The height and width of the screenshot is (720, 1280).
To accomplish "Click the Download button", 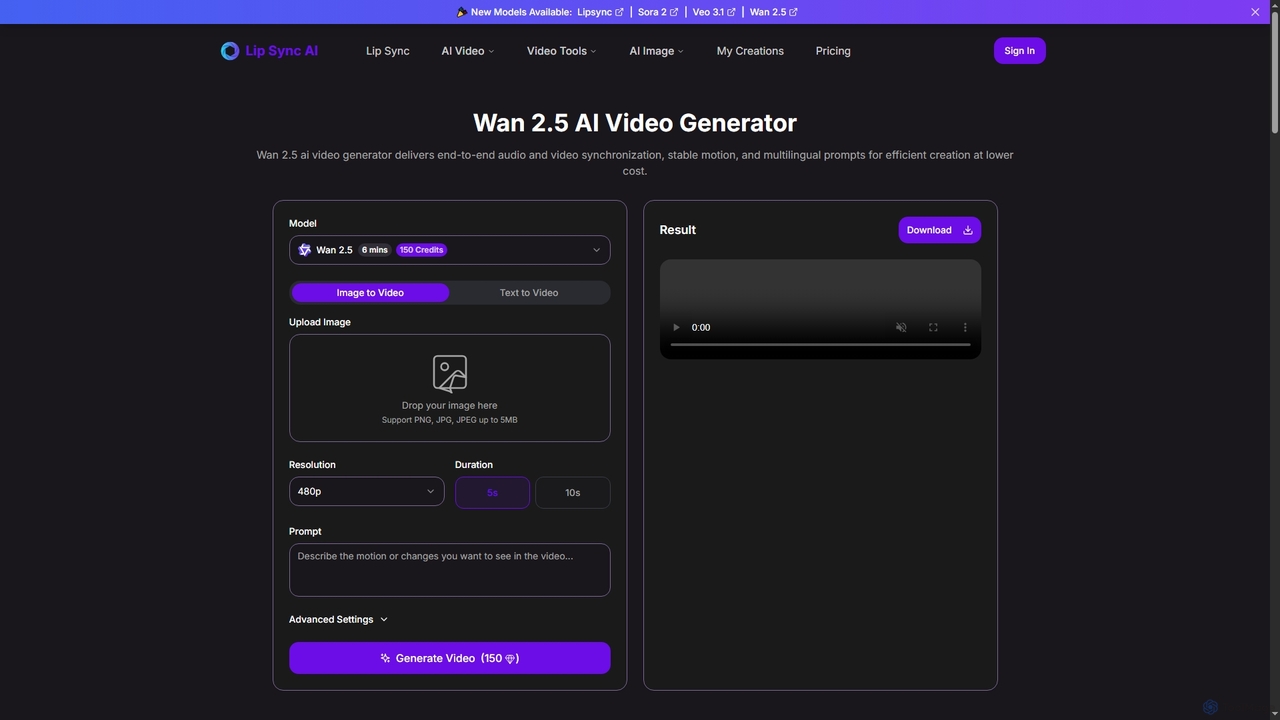I will click(x=940, y=230).
